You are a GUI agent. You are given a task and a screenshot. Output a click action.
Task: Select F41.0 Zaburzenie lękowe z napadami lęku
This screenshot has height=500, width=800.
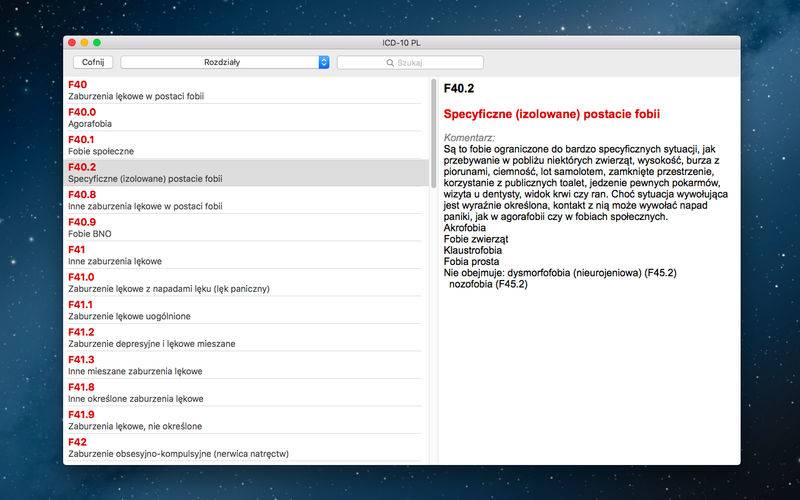pos(244,283)
